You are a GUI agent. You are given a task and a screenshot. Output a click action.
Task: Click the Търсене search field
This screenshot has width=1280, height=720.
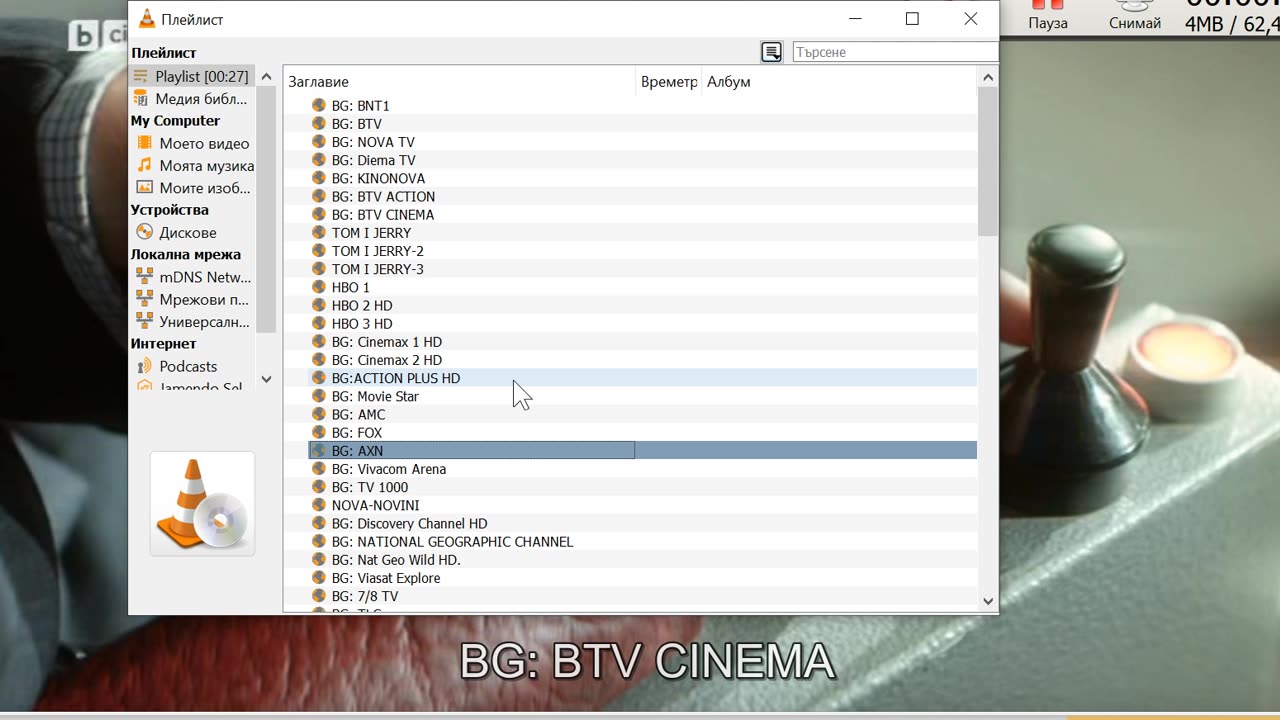pos(895,52)
